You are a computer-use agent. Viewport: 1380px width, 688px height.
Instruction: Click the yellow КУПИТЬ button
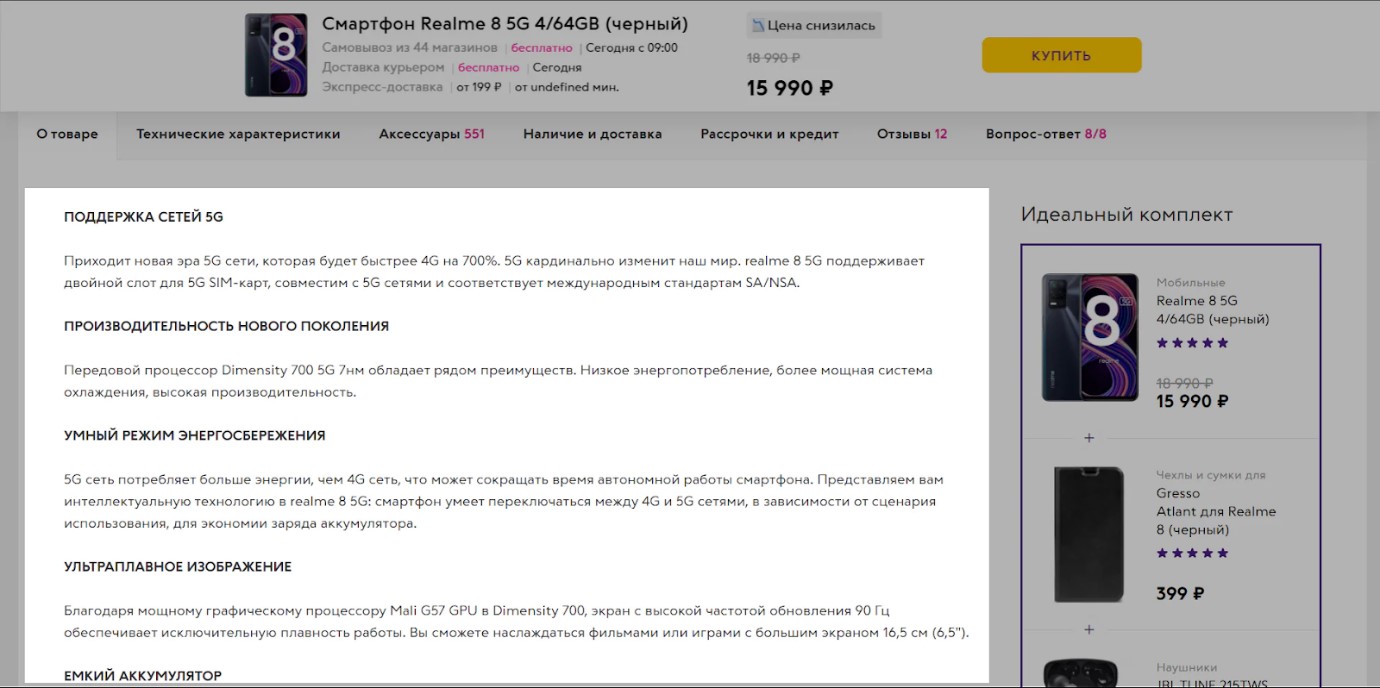tap(1061, 55)
